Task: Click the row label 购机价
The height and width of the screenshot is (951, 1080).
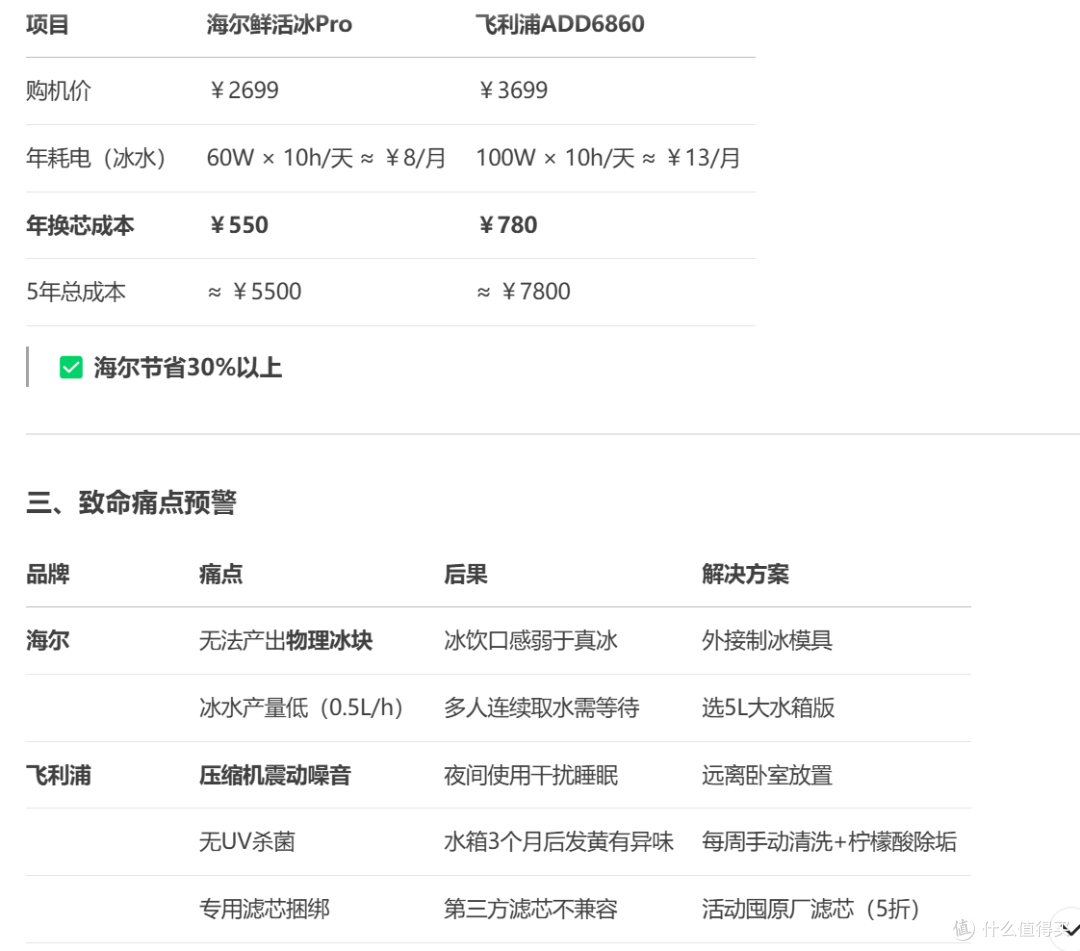Action: 59,90
